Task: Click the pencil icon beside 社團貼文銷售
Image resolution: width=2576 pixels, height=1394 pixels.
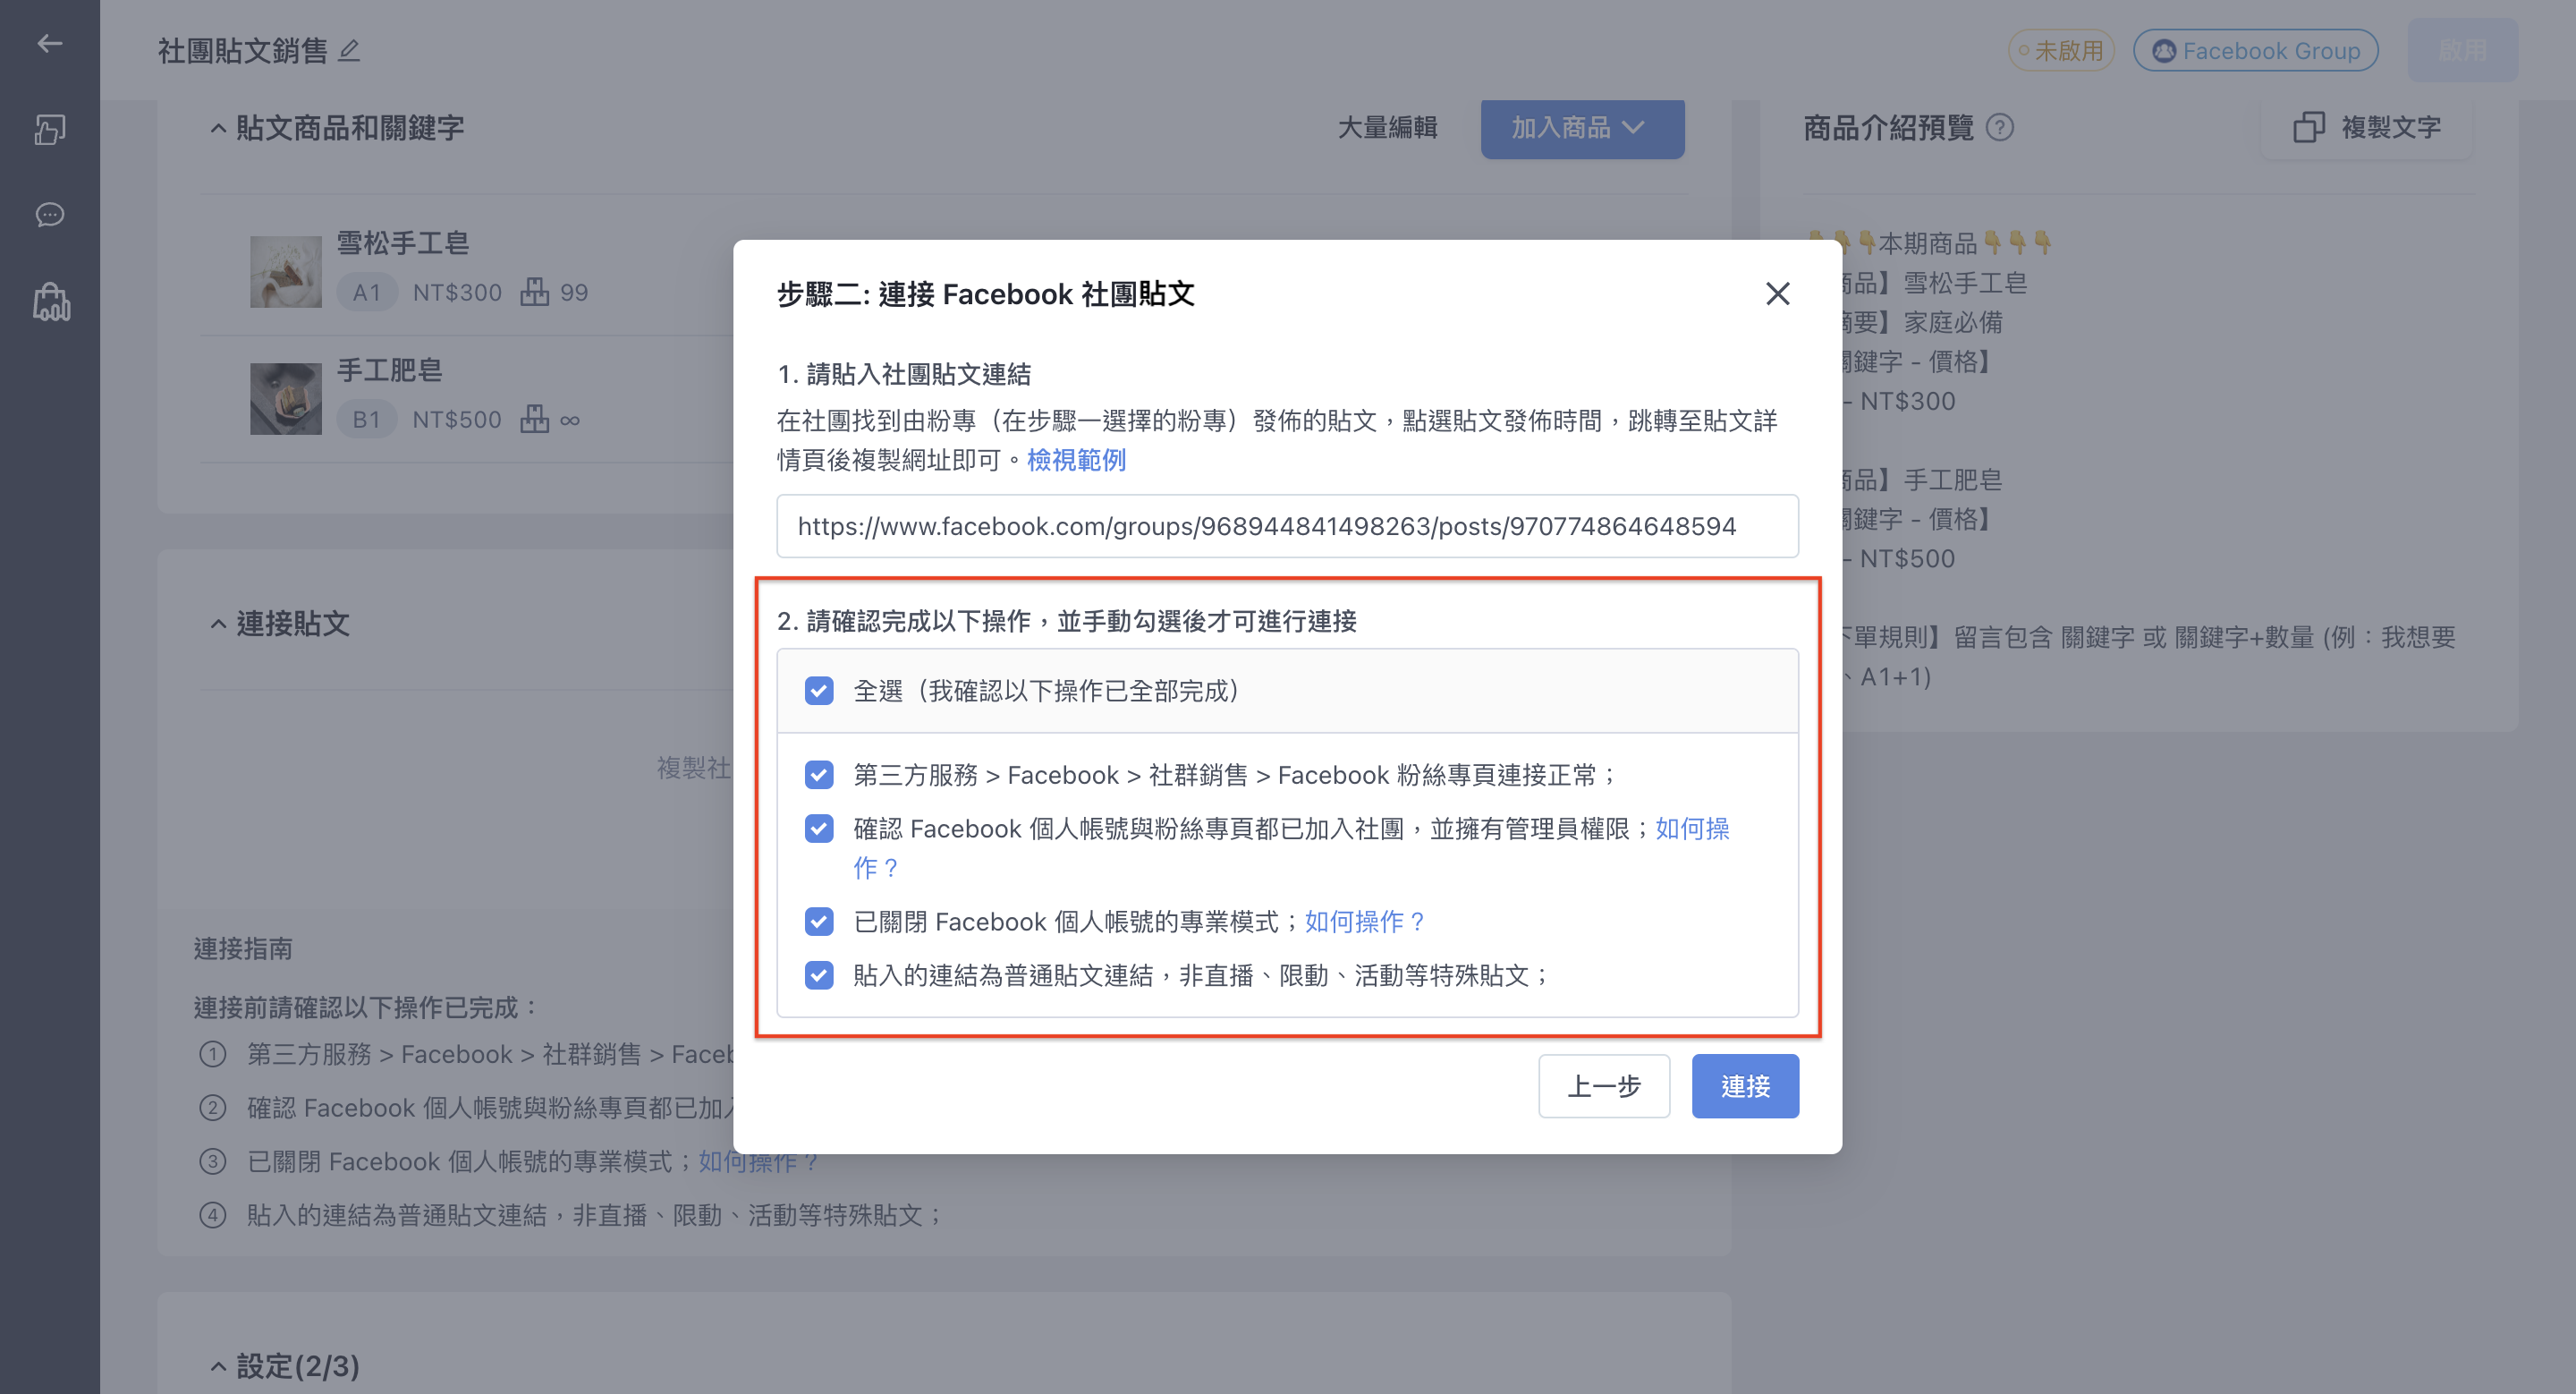Action: point(348,50)
